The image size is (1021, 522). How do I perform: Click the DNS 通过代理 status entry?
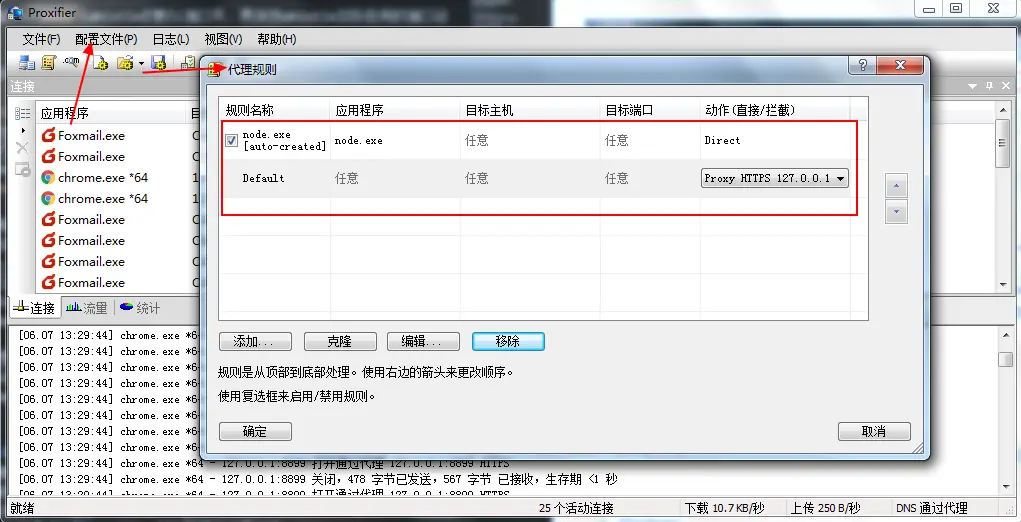[x=932, y=508]
